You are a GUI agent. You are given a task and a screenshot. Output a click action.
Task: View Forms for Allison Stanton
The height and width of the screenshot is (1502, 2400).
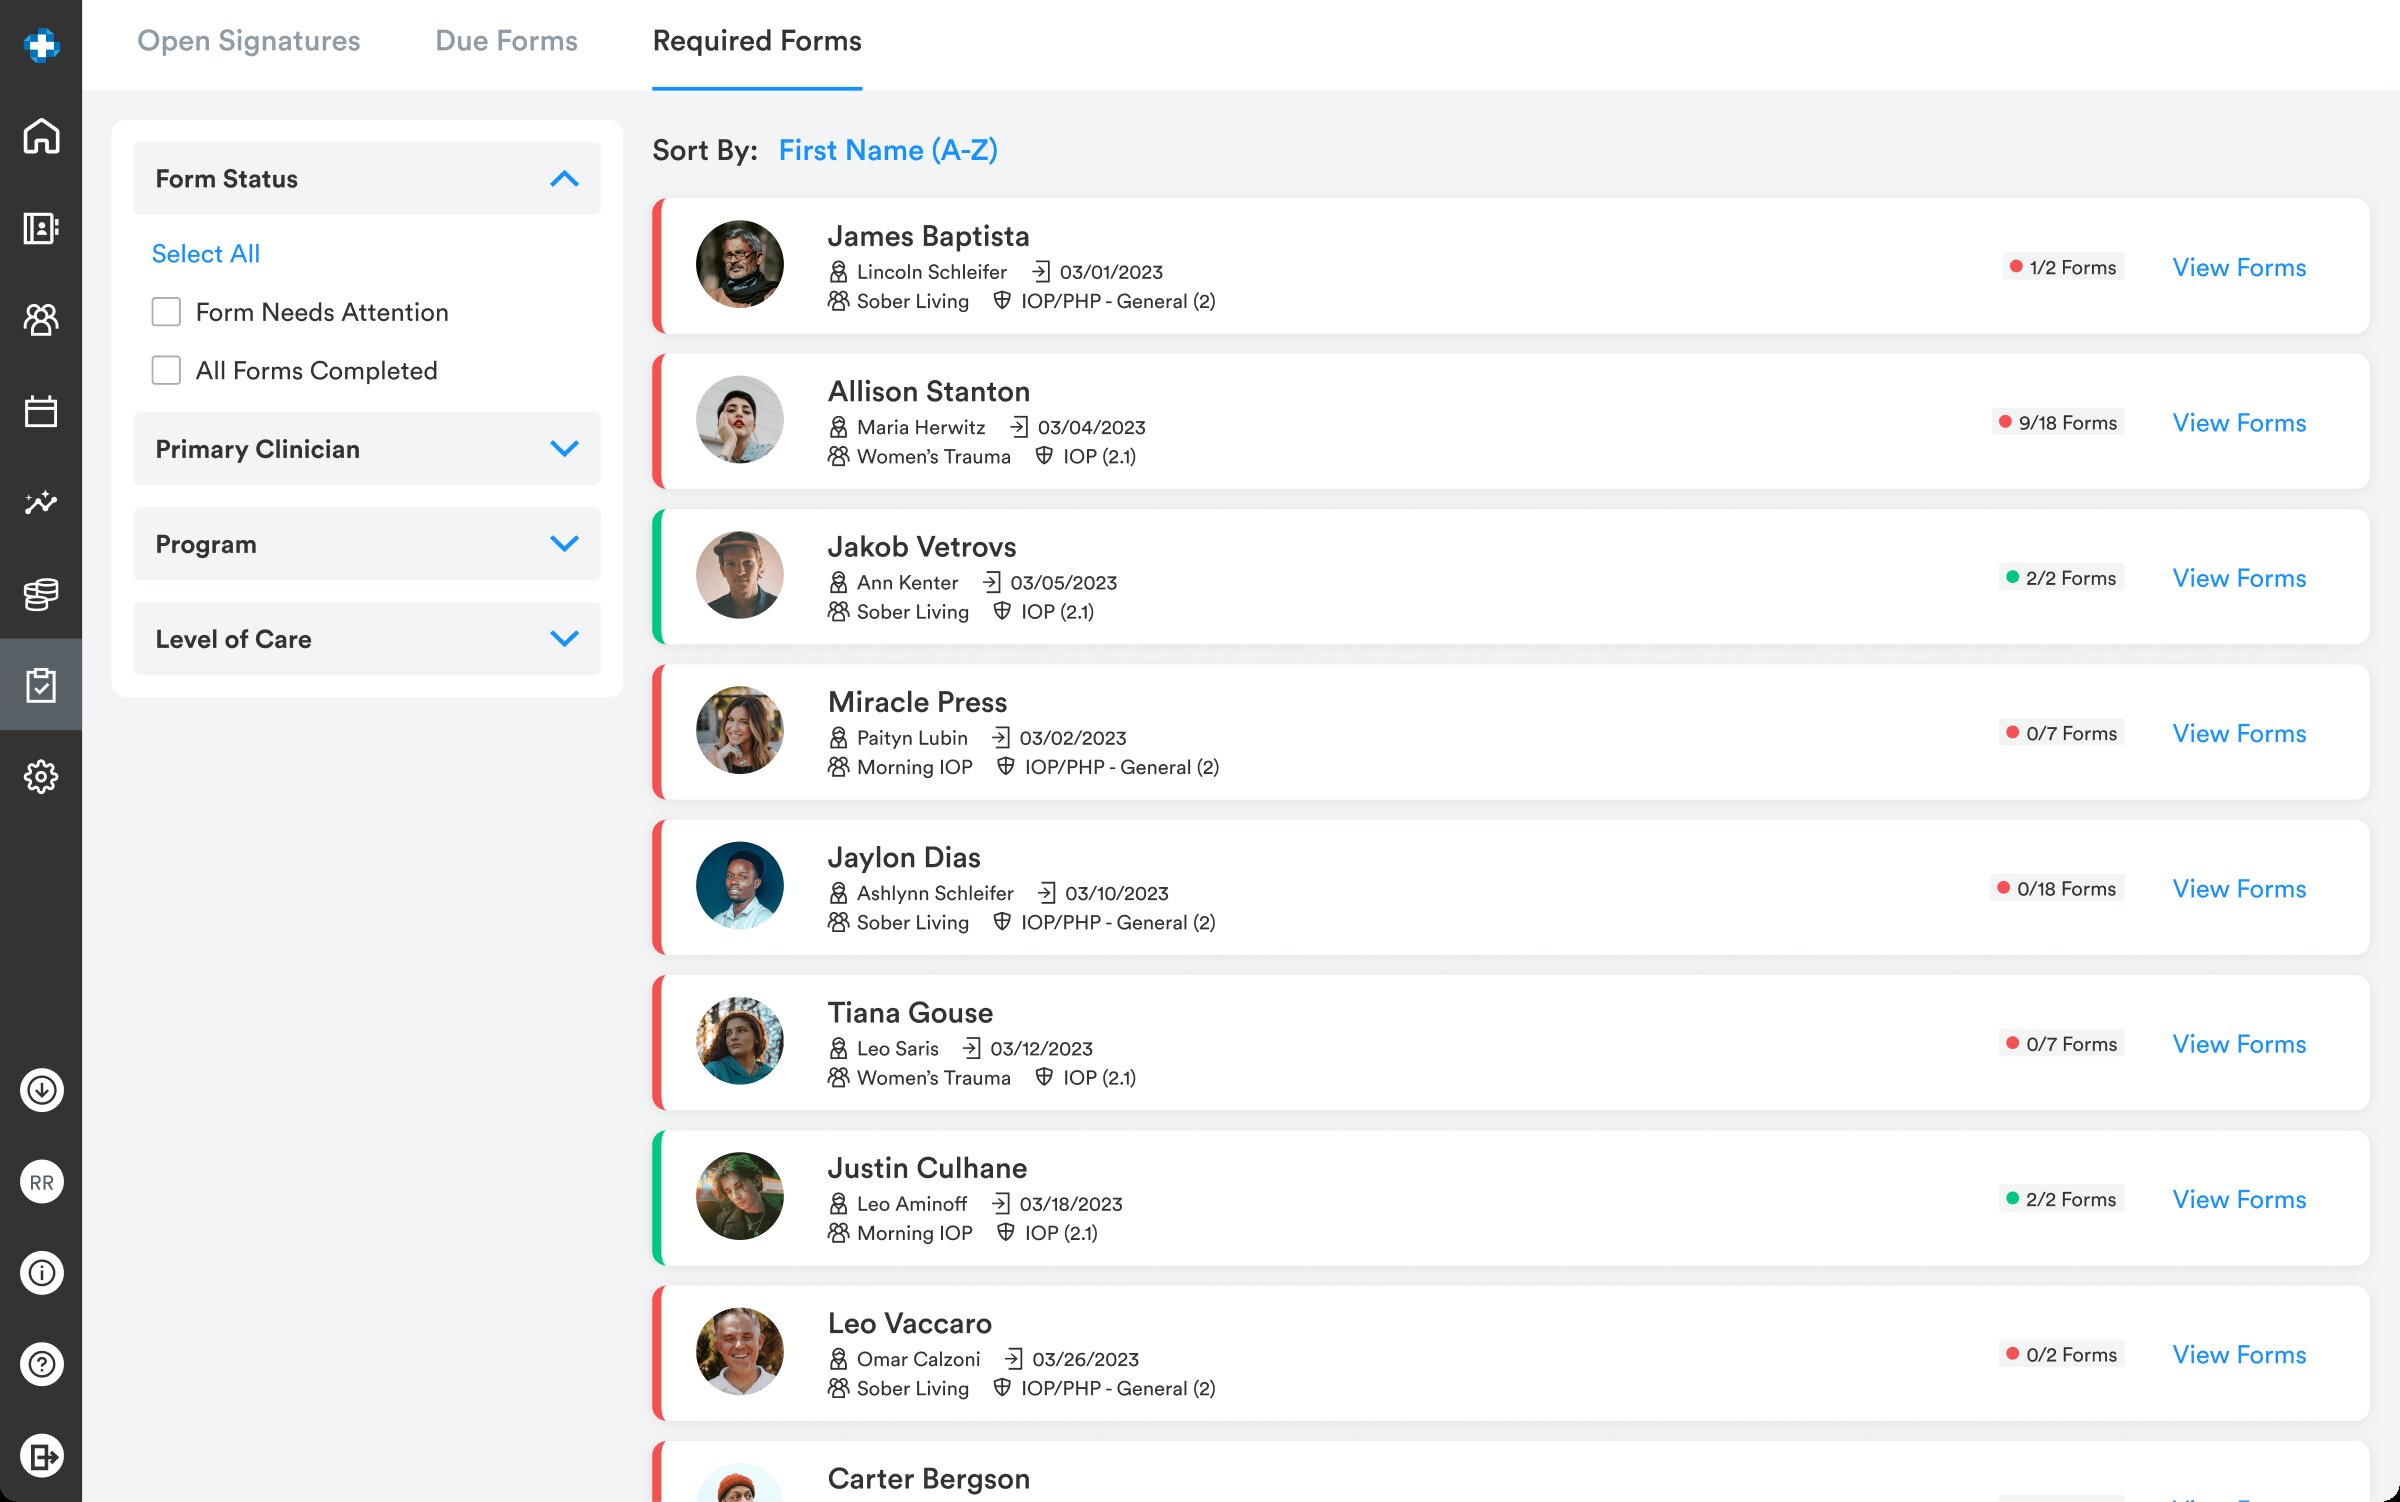pos(2239,423)
